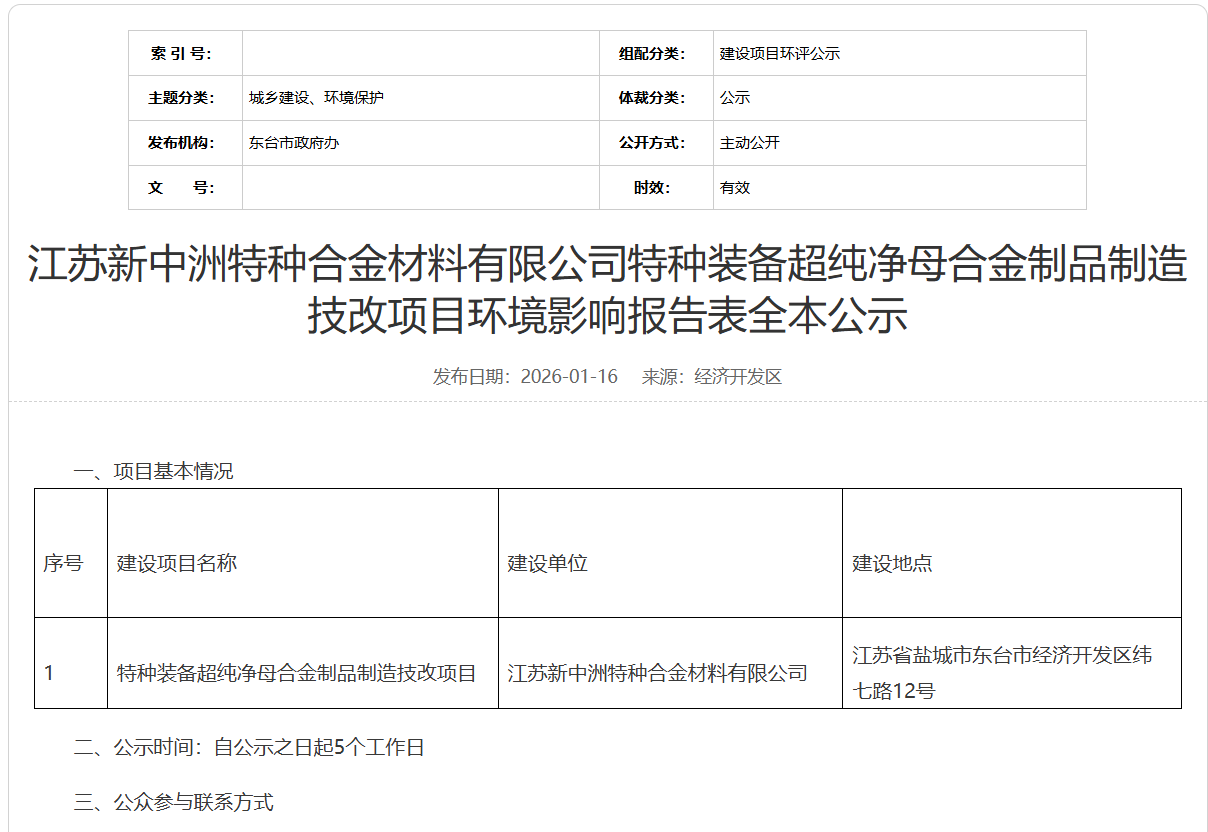The width and height of the screenshot is (1208, 832).
Task: Click the heading 一、项目基本情况
Action: [153, 471]
